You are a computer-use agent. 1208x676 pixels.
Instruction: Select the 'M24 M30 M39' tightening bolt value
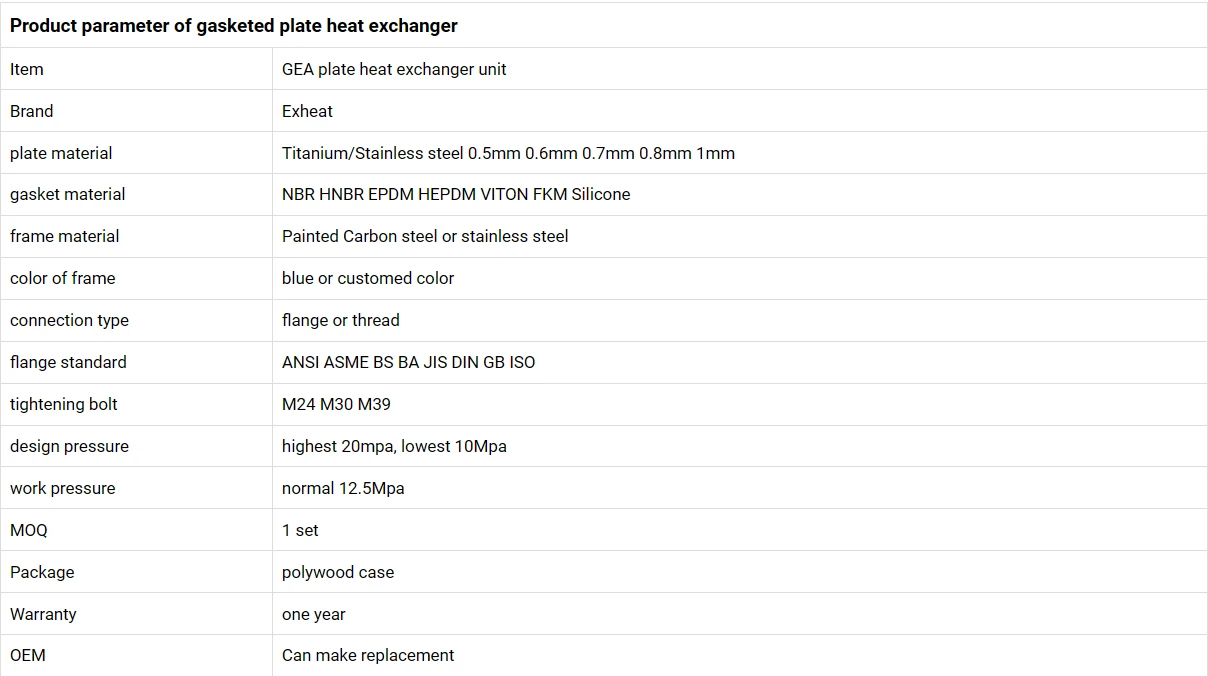pyautogui.click(x=336, y=404)
